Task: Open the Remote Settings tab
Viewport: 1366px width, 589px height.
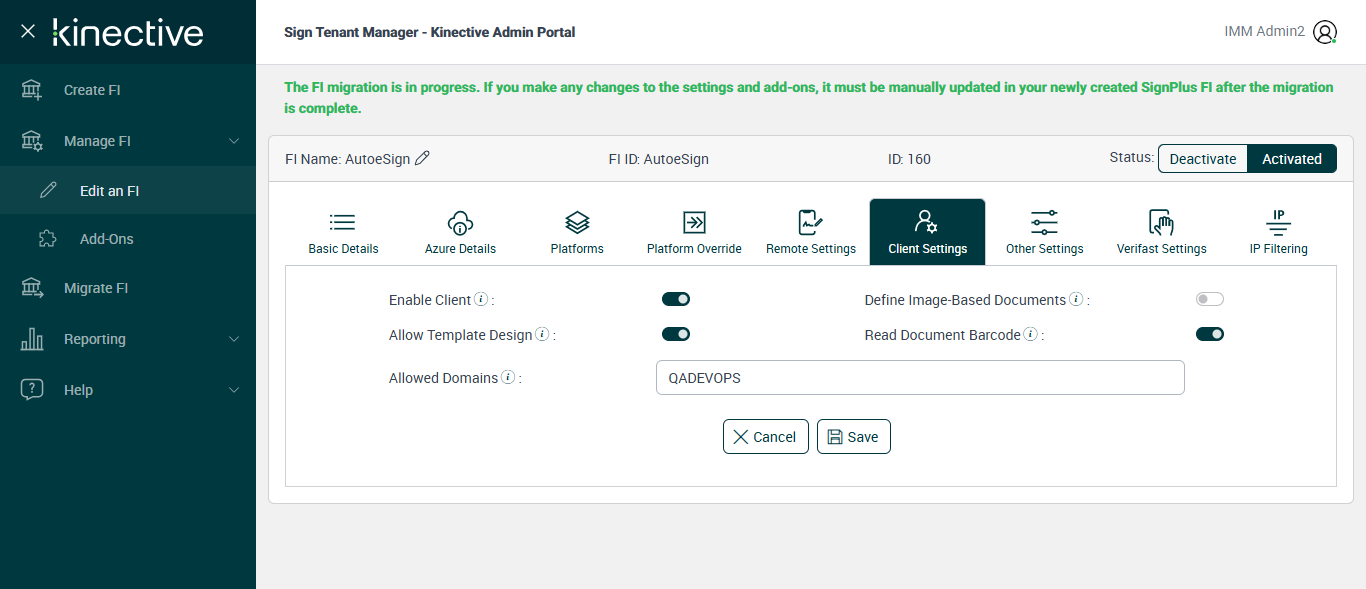Action: coord(811,232)
